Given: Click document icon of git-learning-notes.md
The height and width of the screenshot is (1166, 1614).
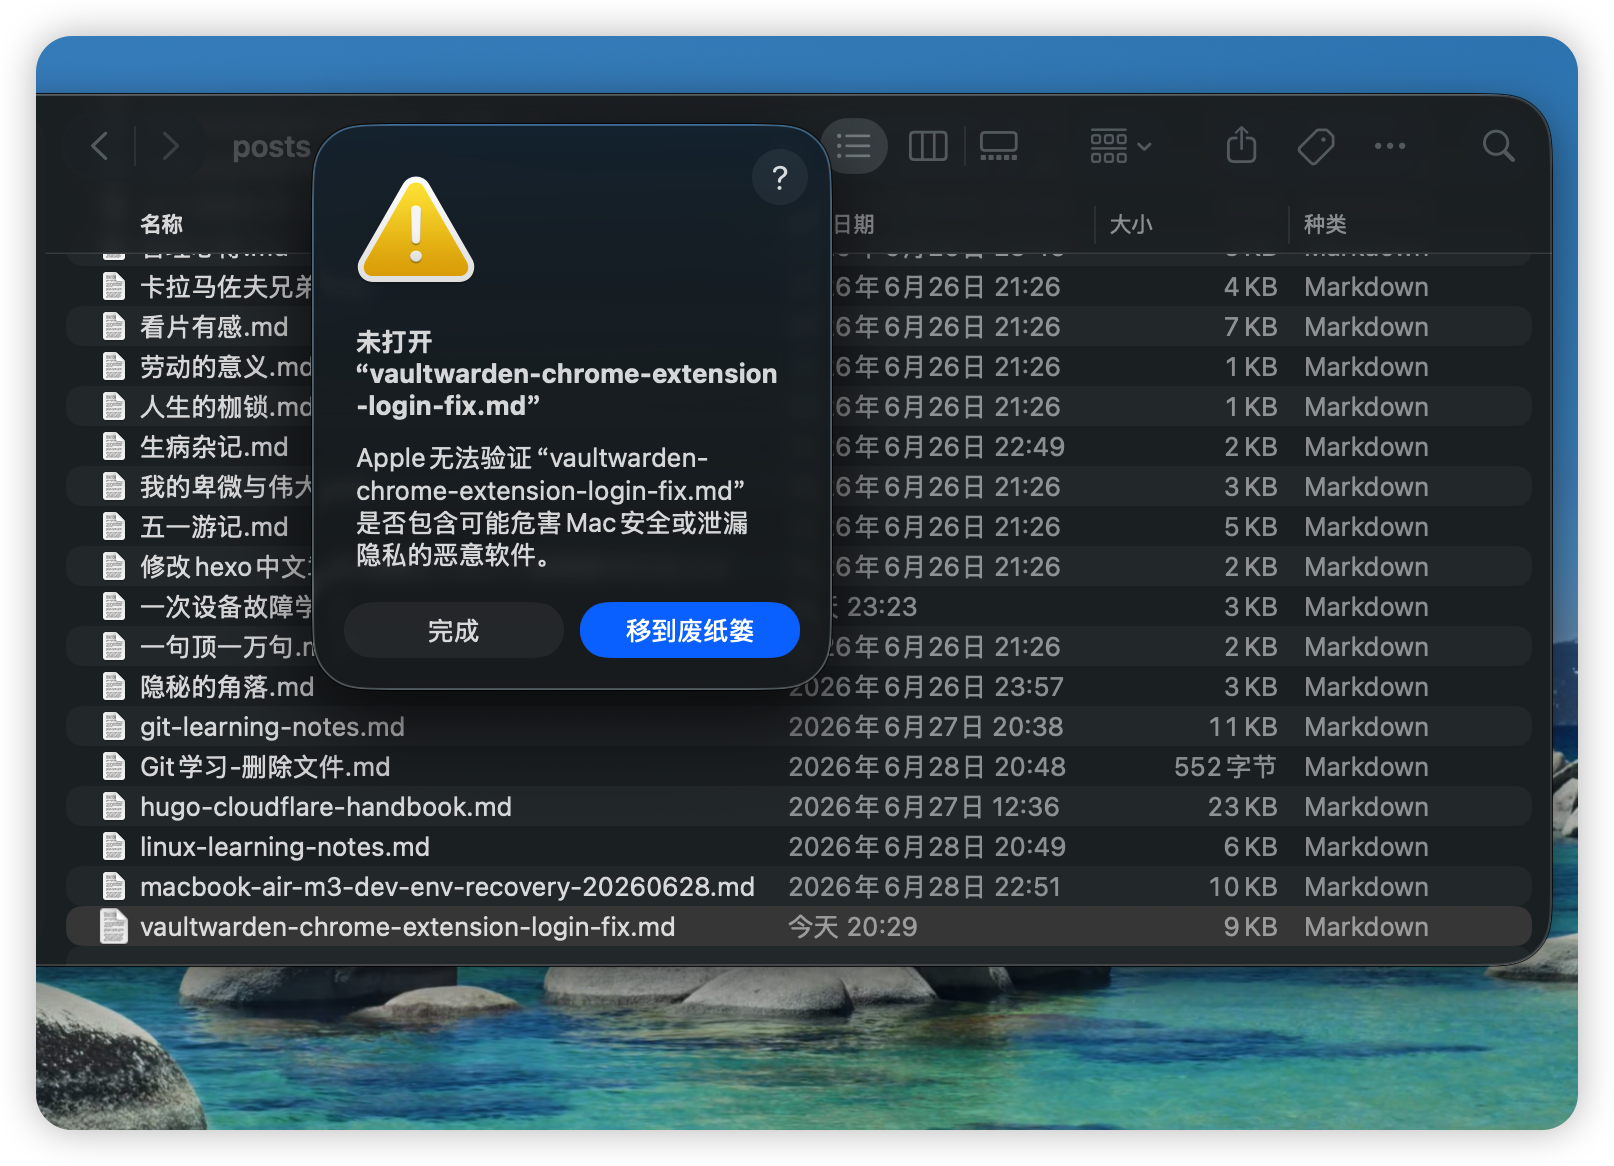Looking at the screenshot, I should click(x=114, y=726).
